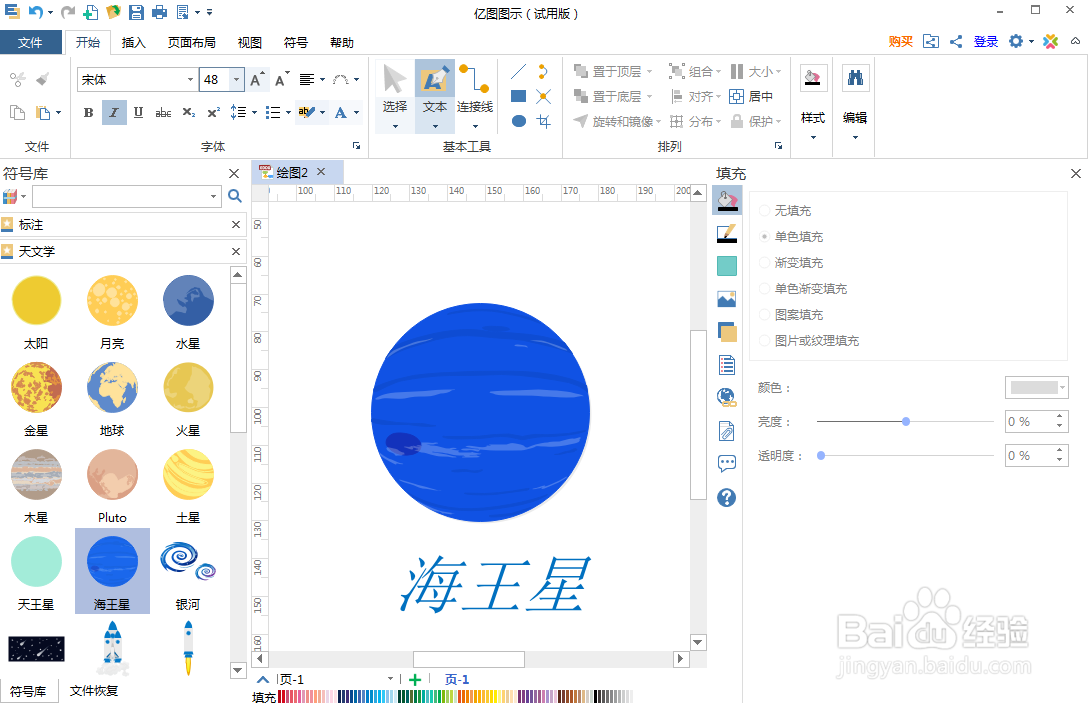Click the symbol library search magnifier
The width and height of the screenshot is (1091, 703).
[x=235, y=196]
